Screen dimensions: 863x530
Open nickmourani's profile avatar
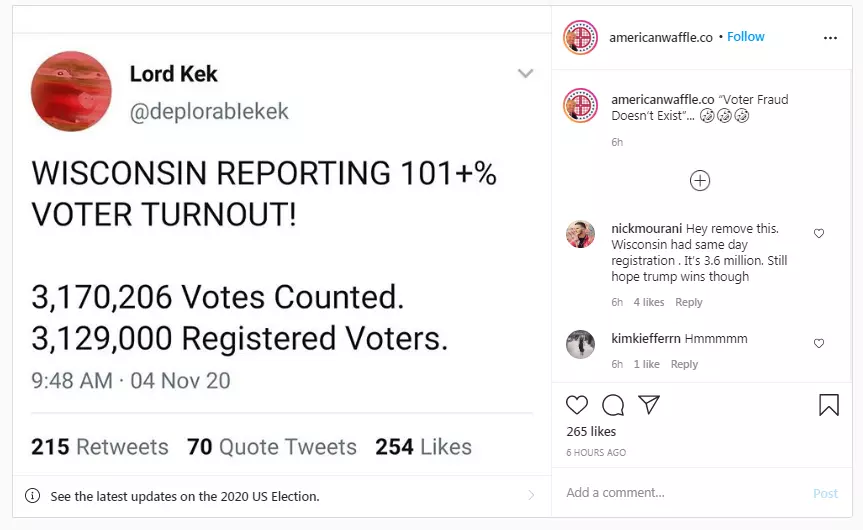581,234
